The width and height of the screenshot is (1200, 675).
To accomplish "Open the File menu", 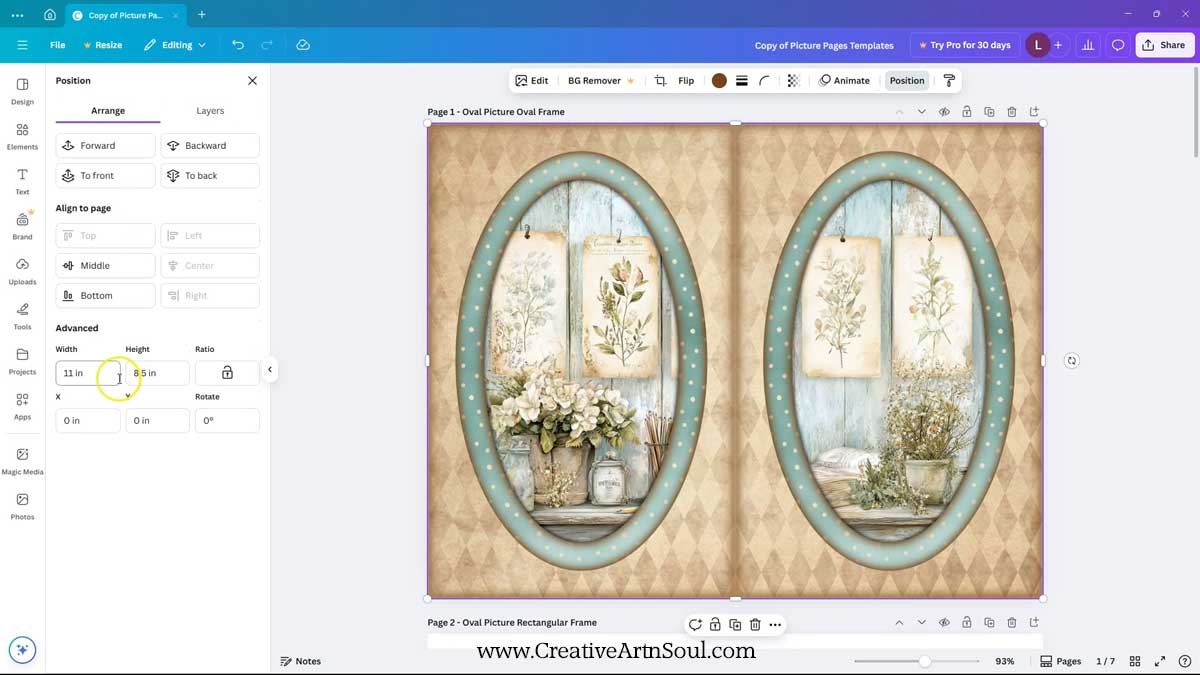I will pos(58,45).
